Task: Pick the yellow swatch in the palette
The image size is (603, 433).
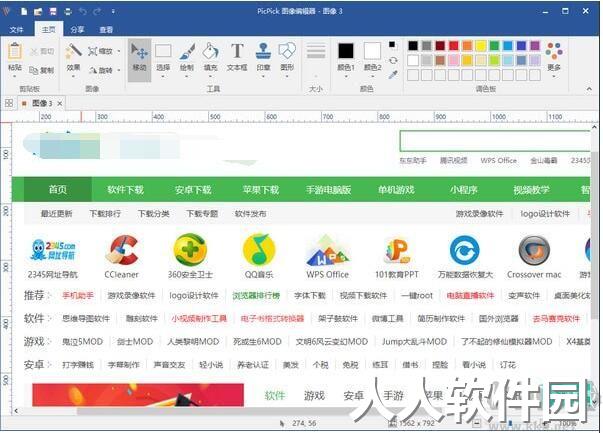Action: (x=481, y=46)
